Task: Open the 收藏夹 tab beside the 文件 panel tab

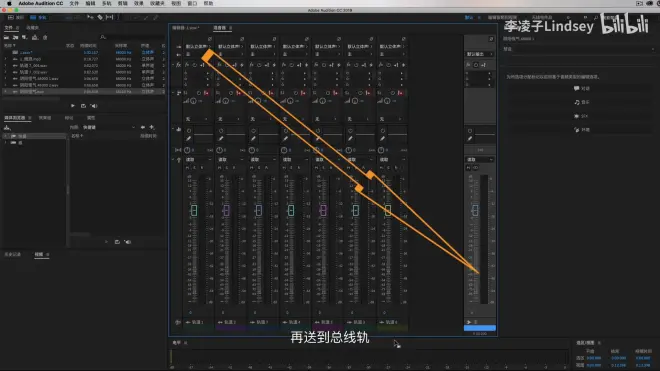Action: click(32, 28)
